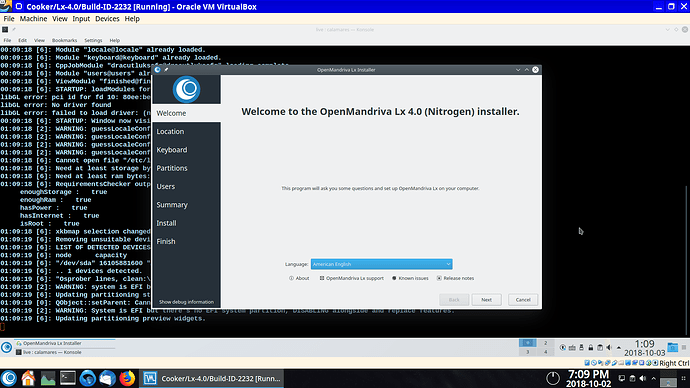
Task: Open guest panel file manager icon
Action: 672,348
